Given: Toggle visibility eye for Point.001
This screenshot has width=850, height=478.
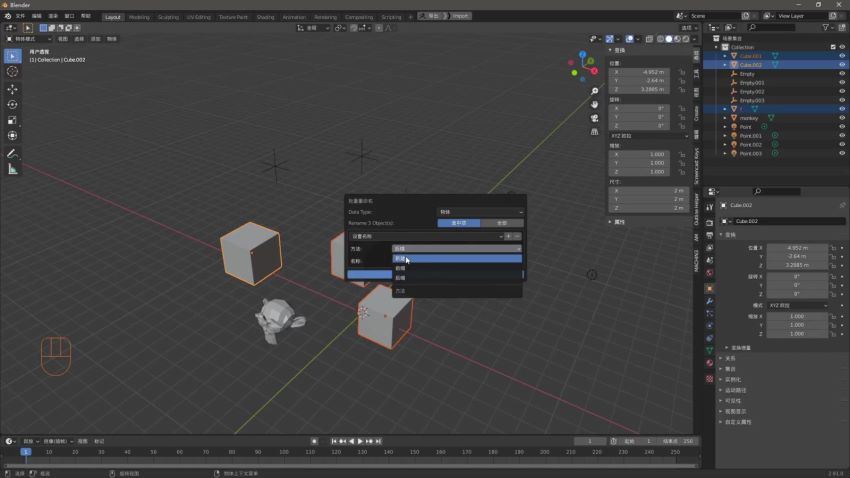Looking at the screenshot, I should [842, 135].
